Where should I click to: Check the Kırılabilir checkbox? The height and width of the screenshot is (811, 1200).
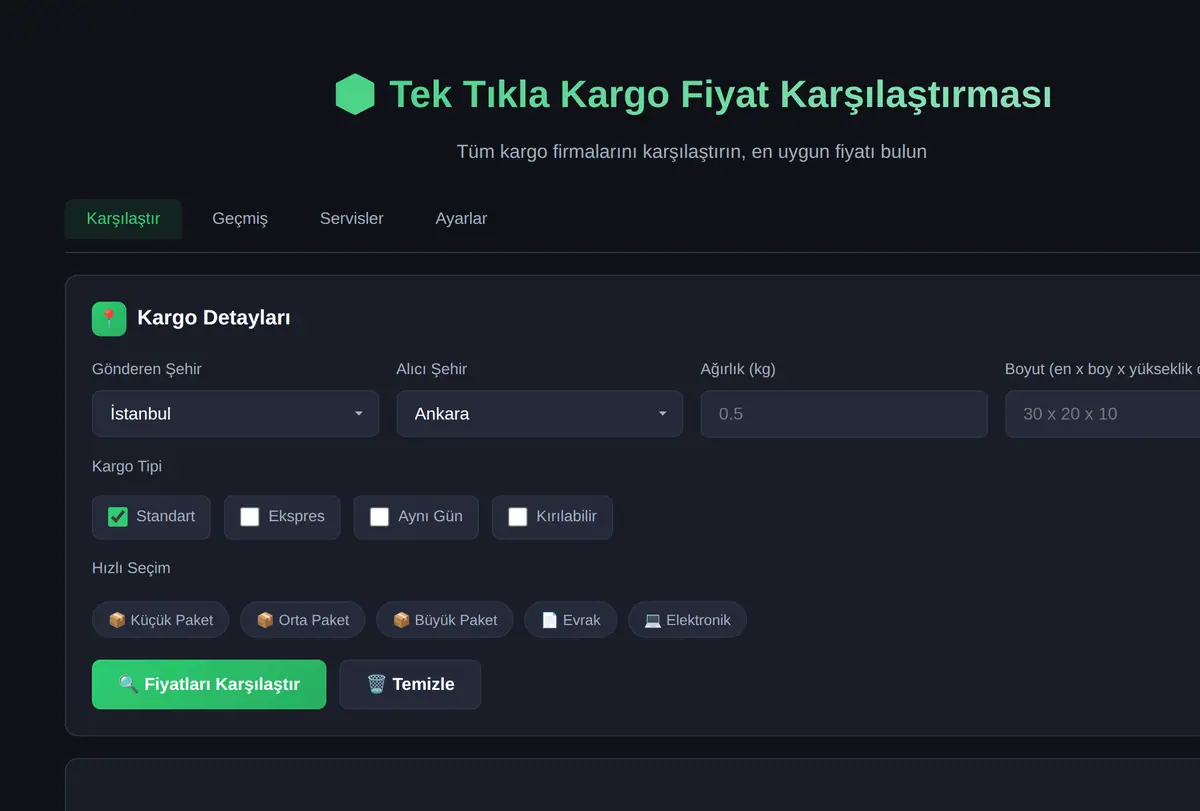[x=518, y=517]
